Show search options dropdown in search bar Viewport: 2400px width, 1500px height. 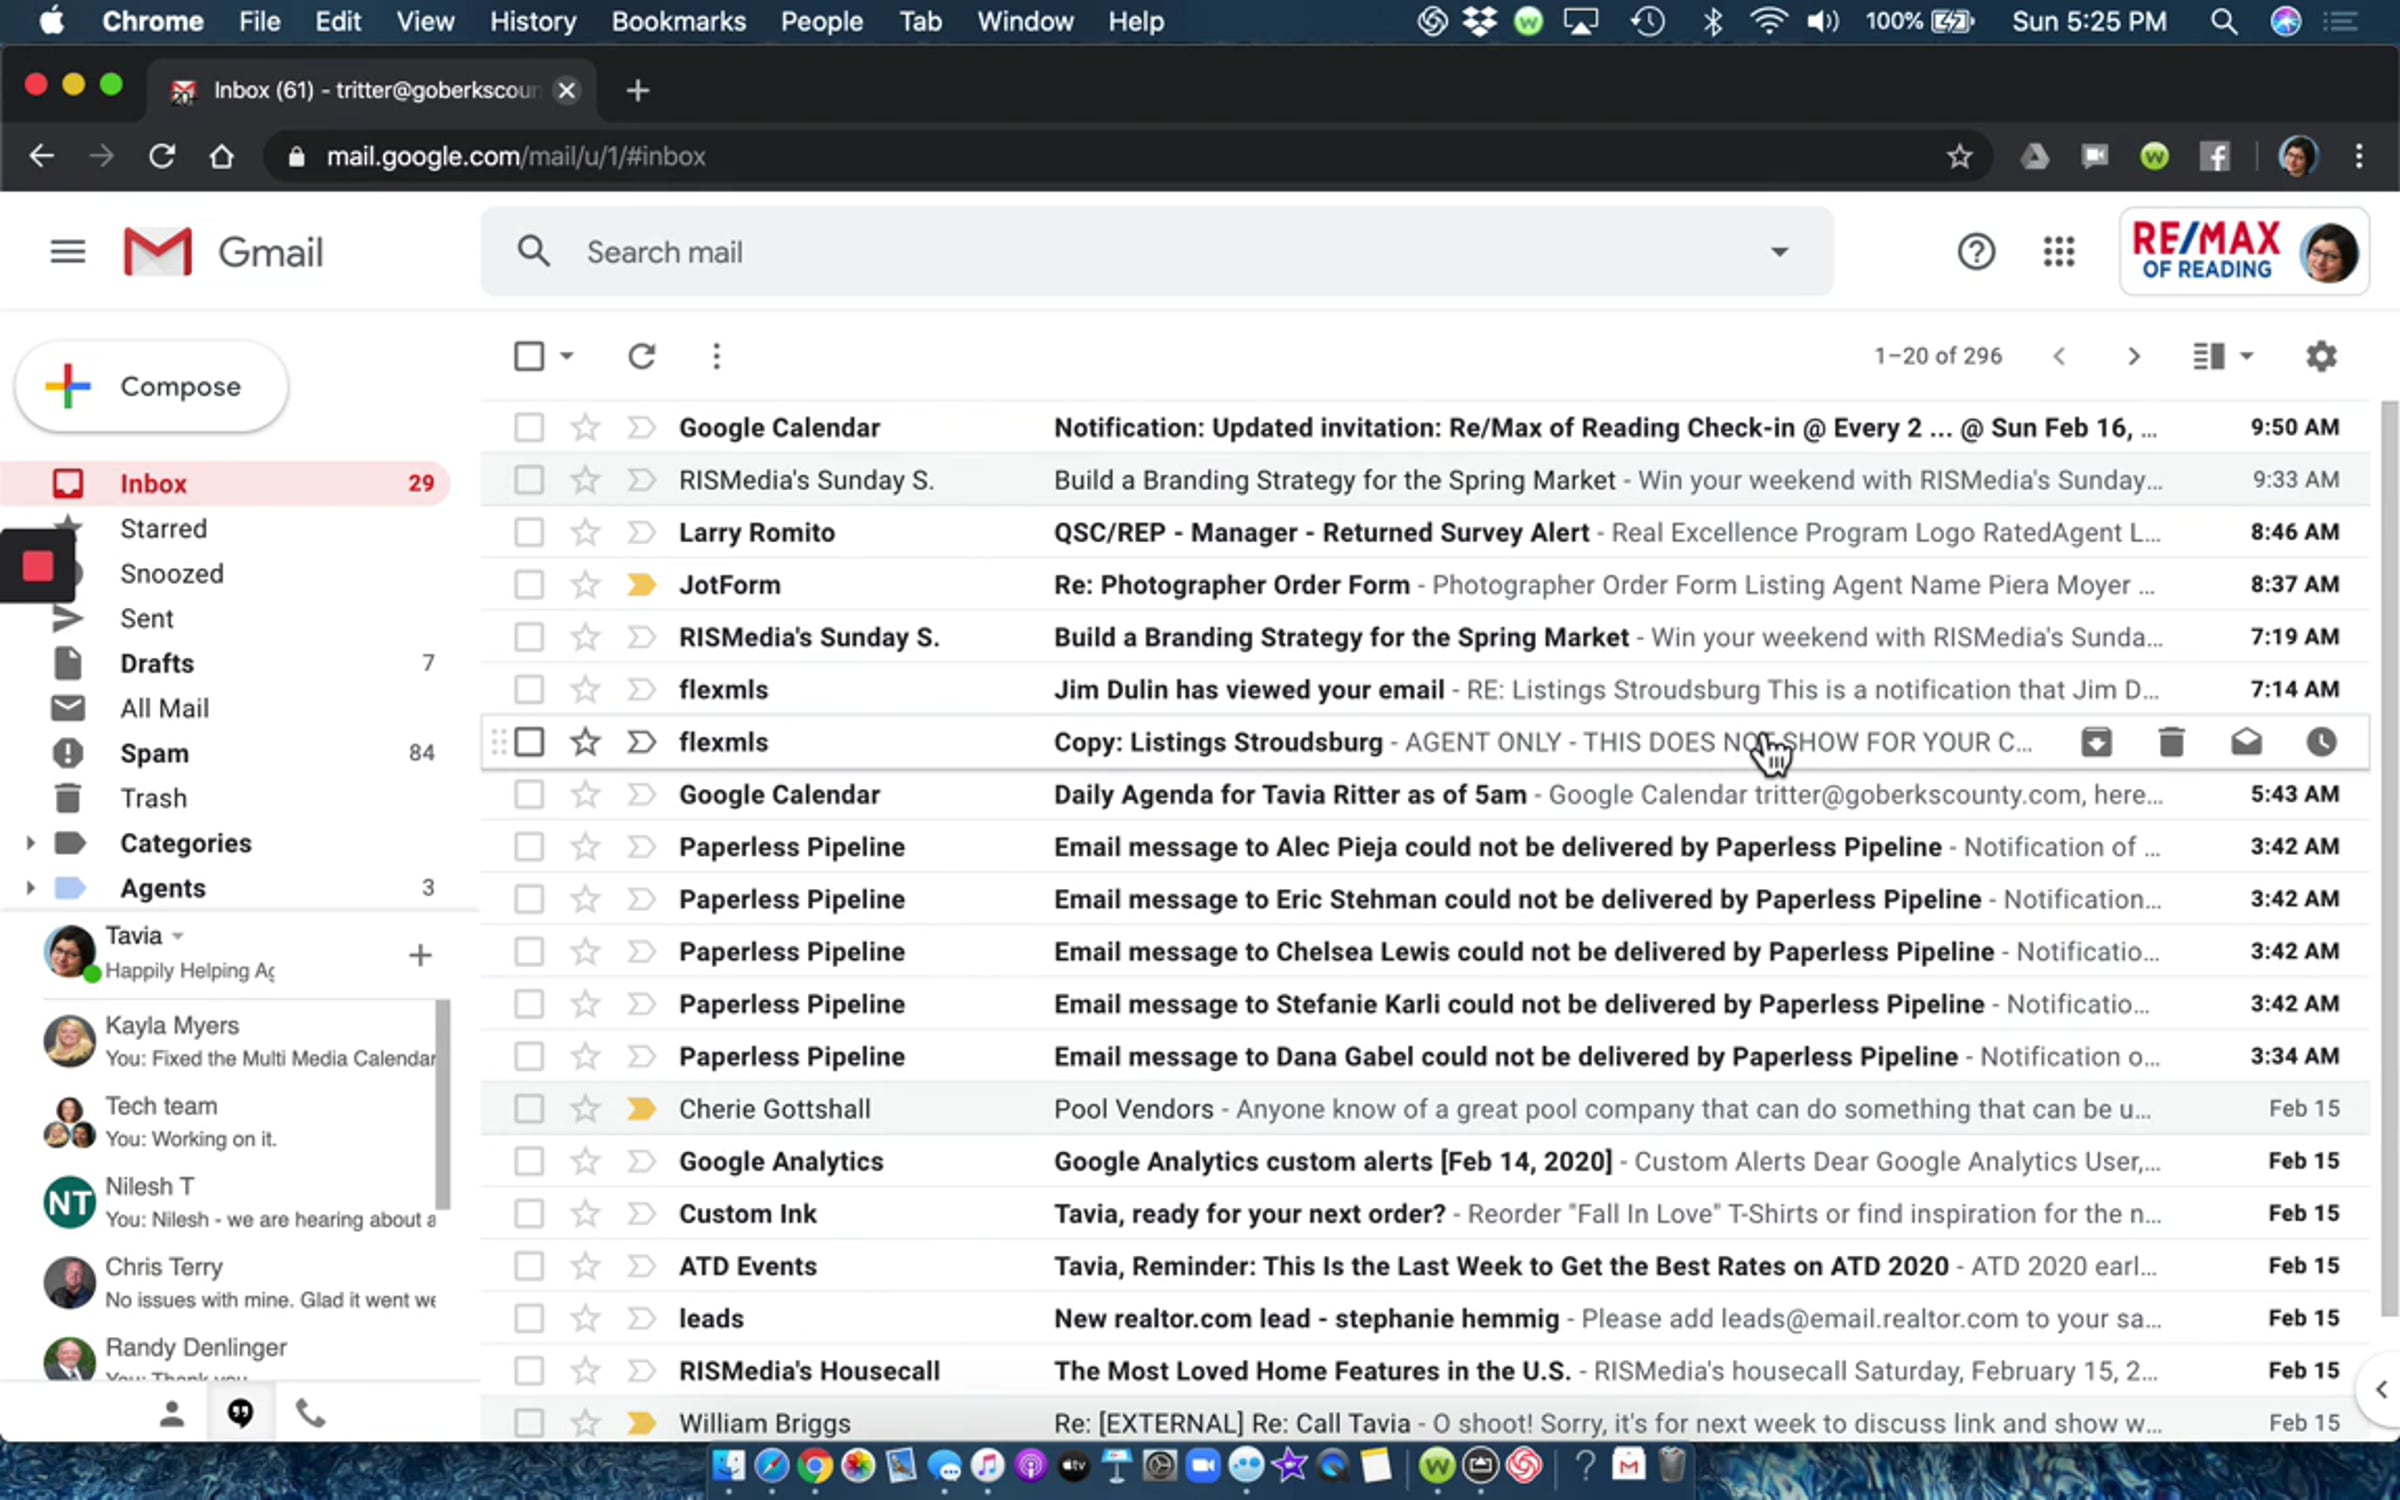[1779, 252]
